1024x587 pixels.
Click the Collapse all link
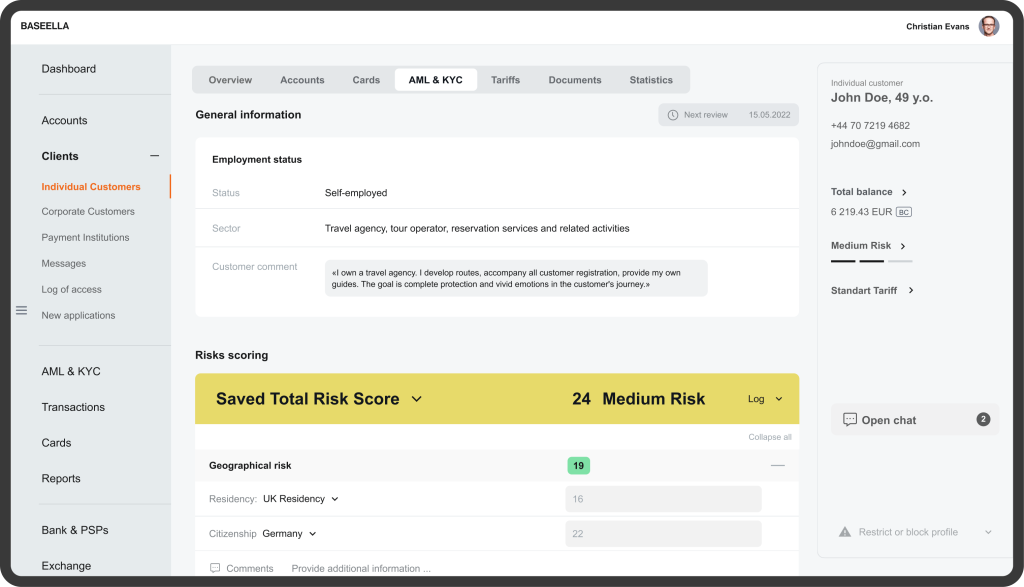(769, 437)
